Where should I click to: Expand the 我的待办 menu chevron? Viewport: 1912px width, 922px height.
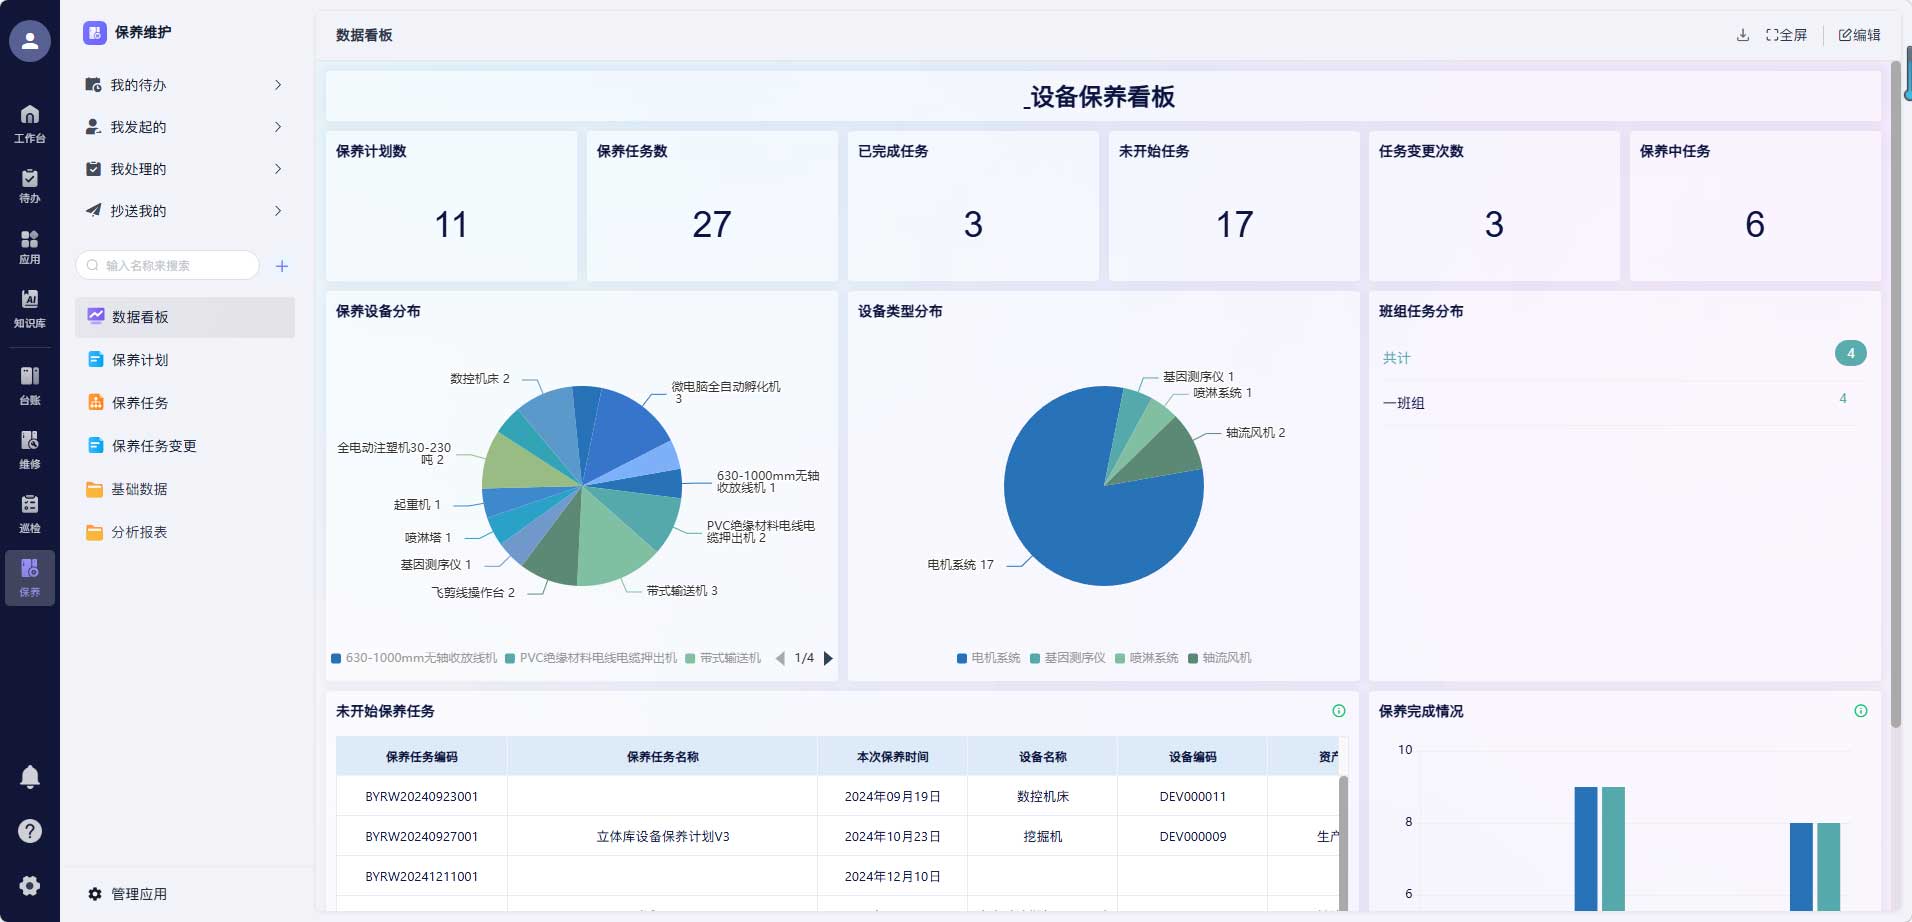point(278,85)
